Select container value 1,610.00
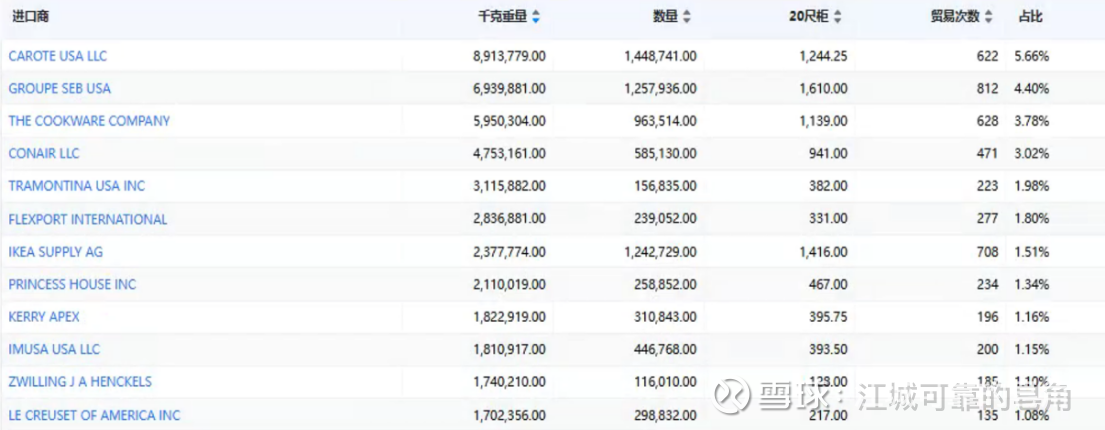1105x430 pixels. 823,89
